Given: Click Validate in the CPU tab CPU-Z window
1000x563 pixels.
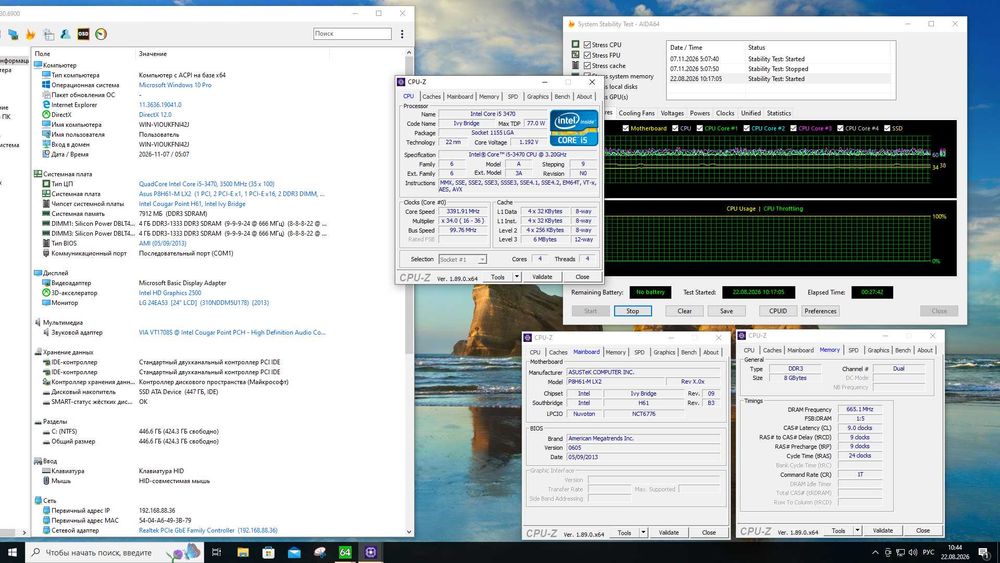Looking at the screenshot, I should [x=542, y=277].
